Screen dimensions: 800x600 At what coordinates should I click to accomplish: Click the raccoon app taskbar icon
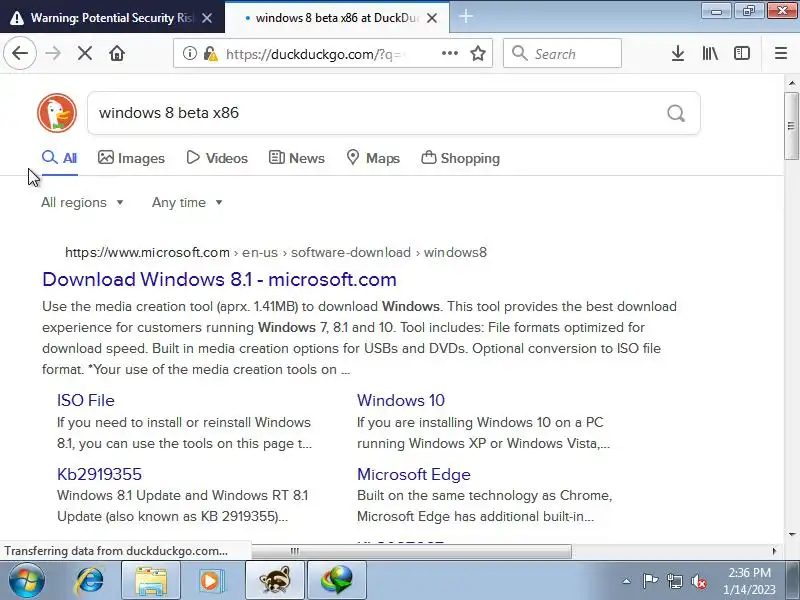point(275,581)
